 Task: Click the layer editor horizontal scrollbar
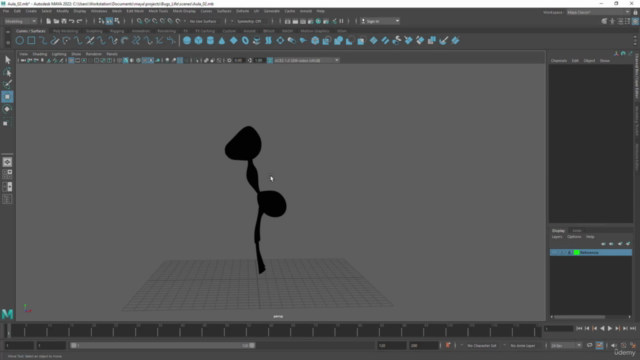[580, 317]
